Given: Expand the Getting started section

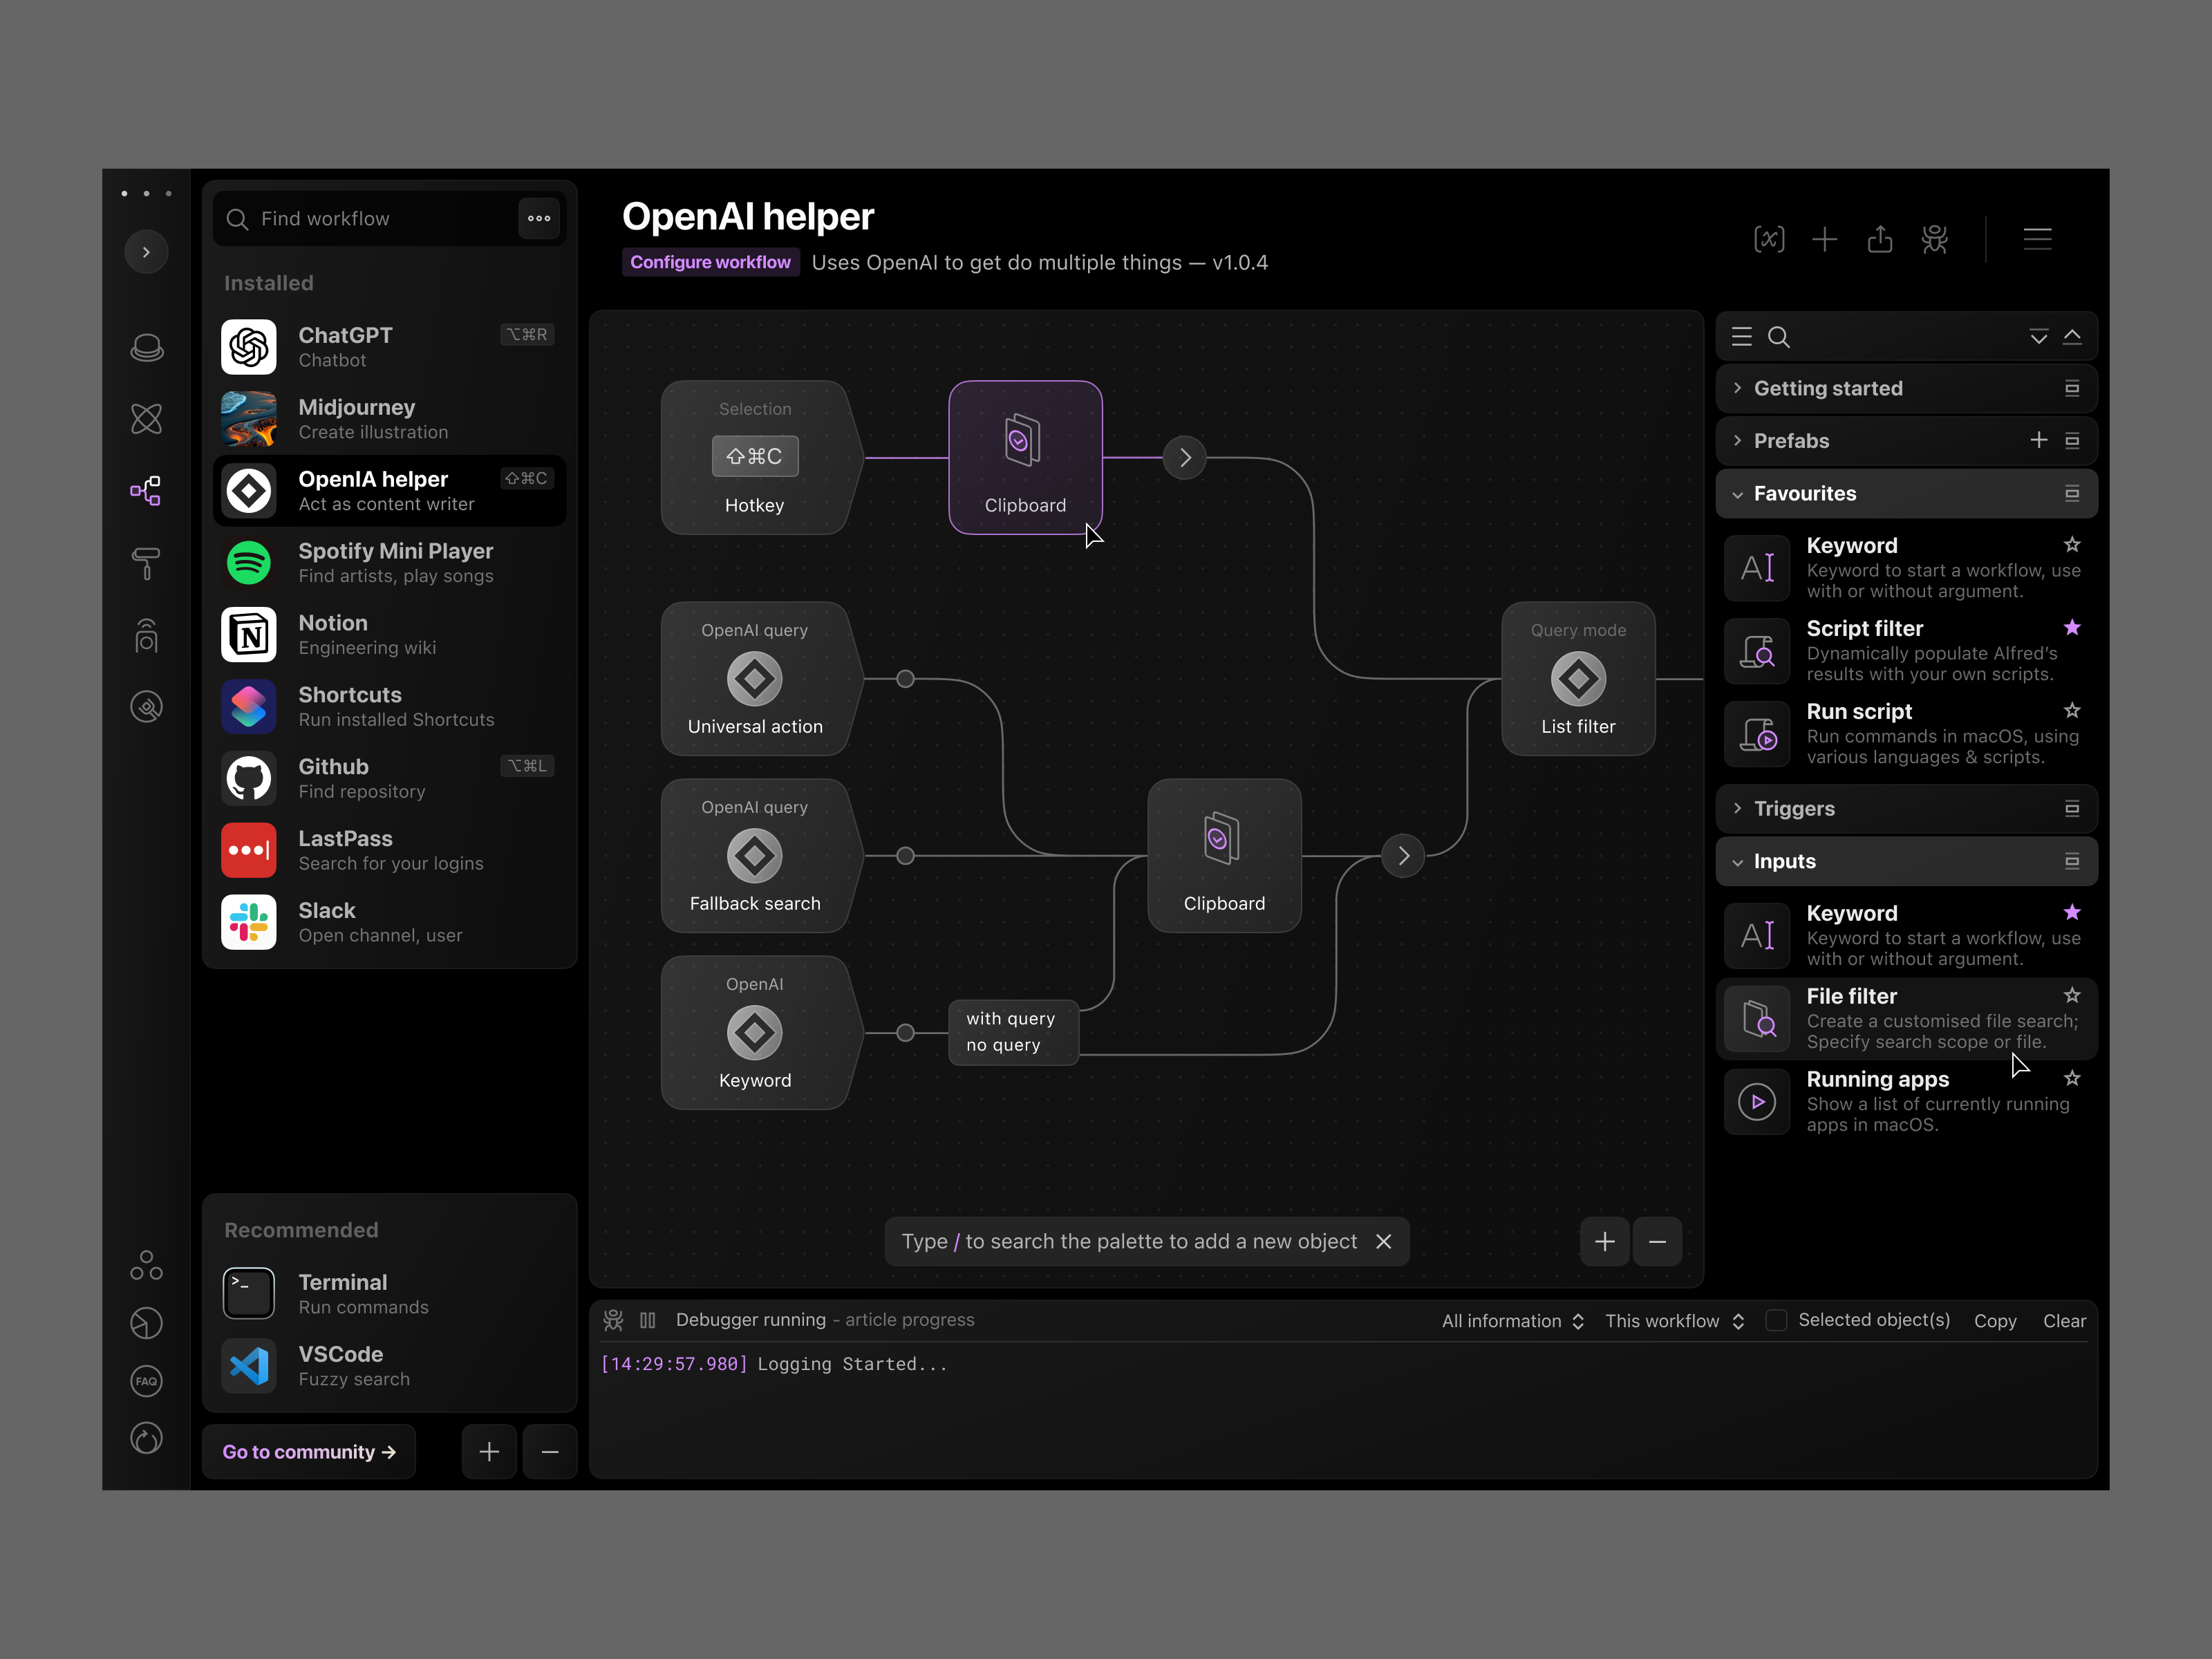Looking at the screenshot, I should 1827,388.
